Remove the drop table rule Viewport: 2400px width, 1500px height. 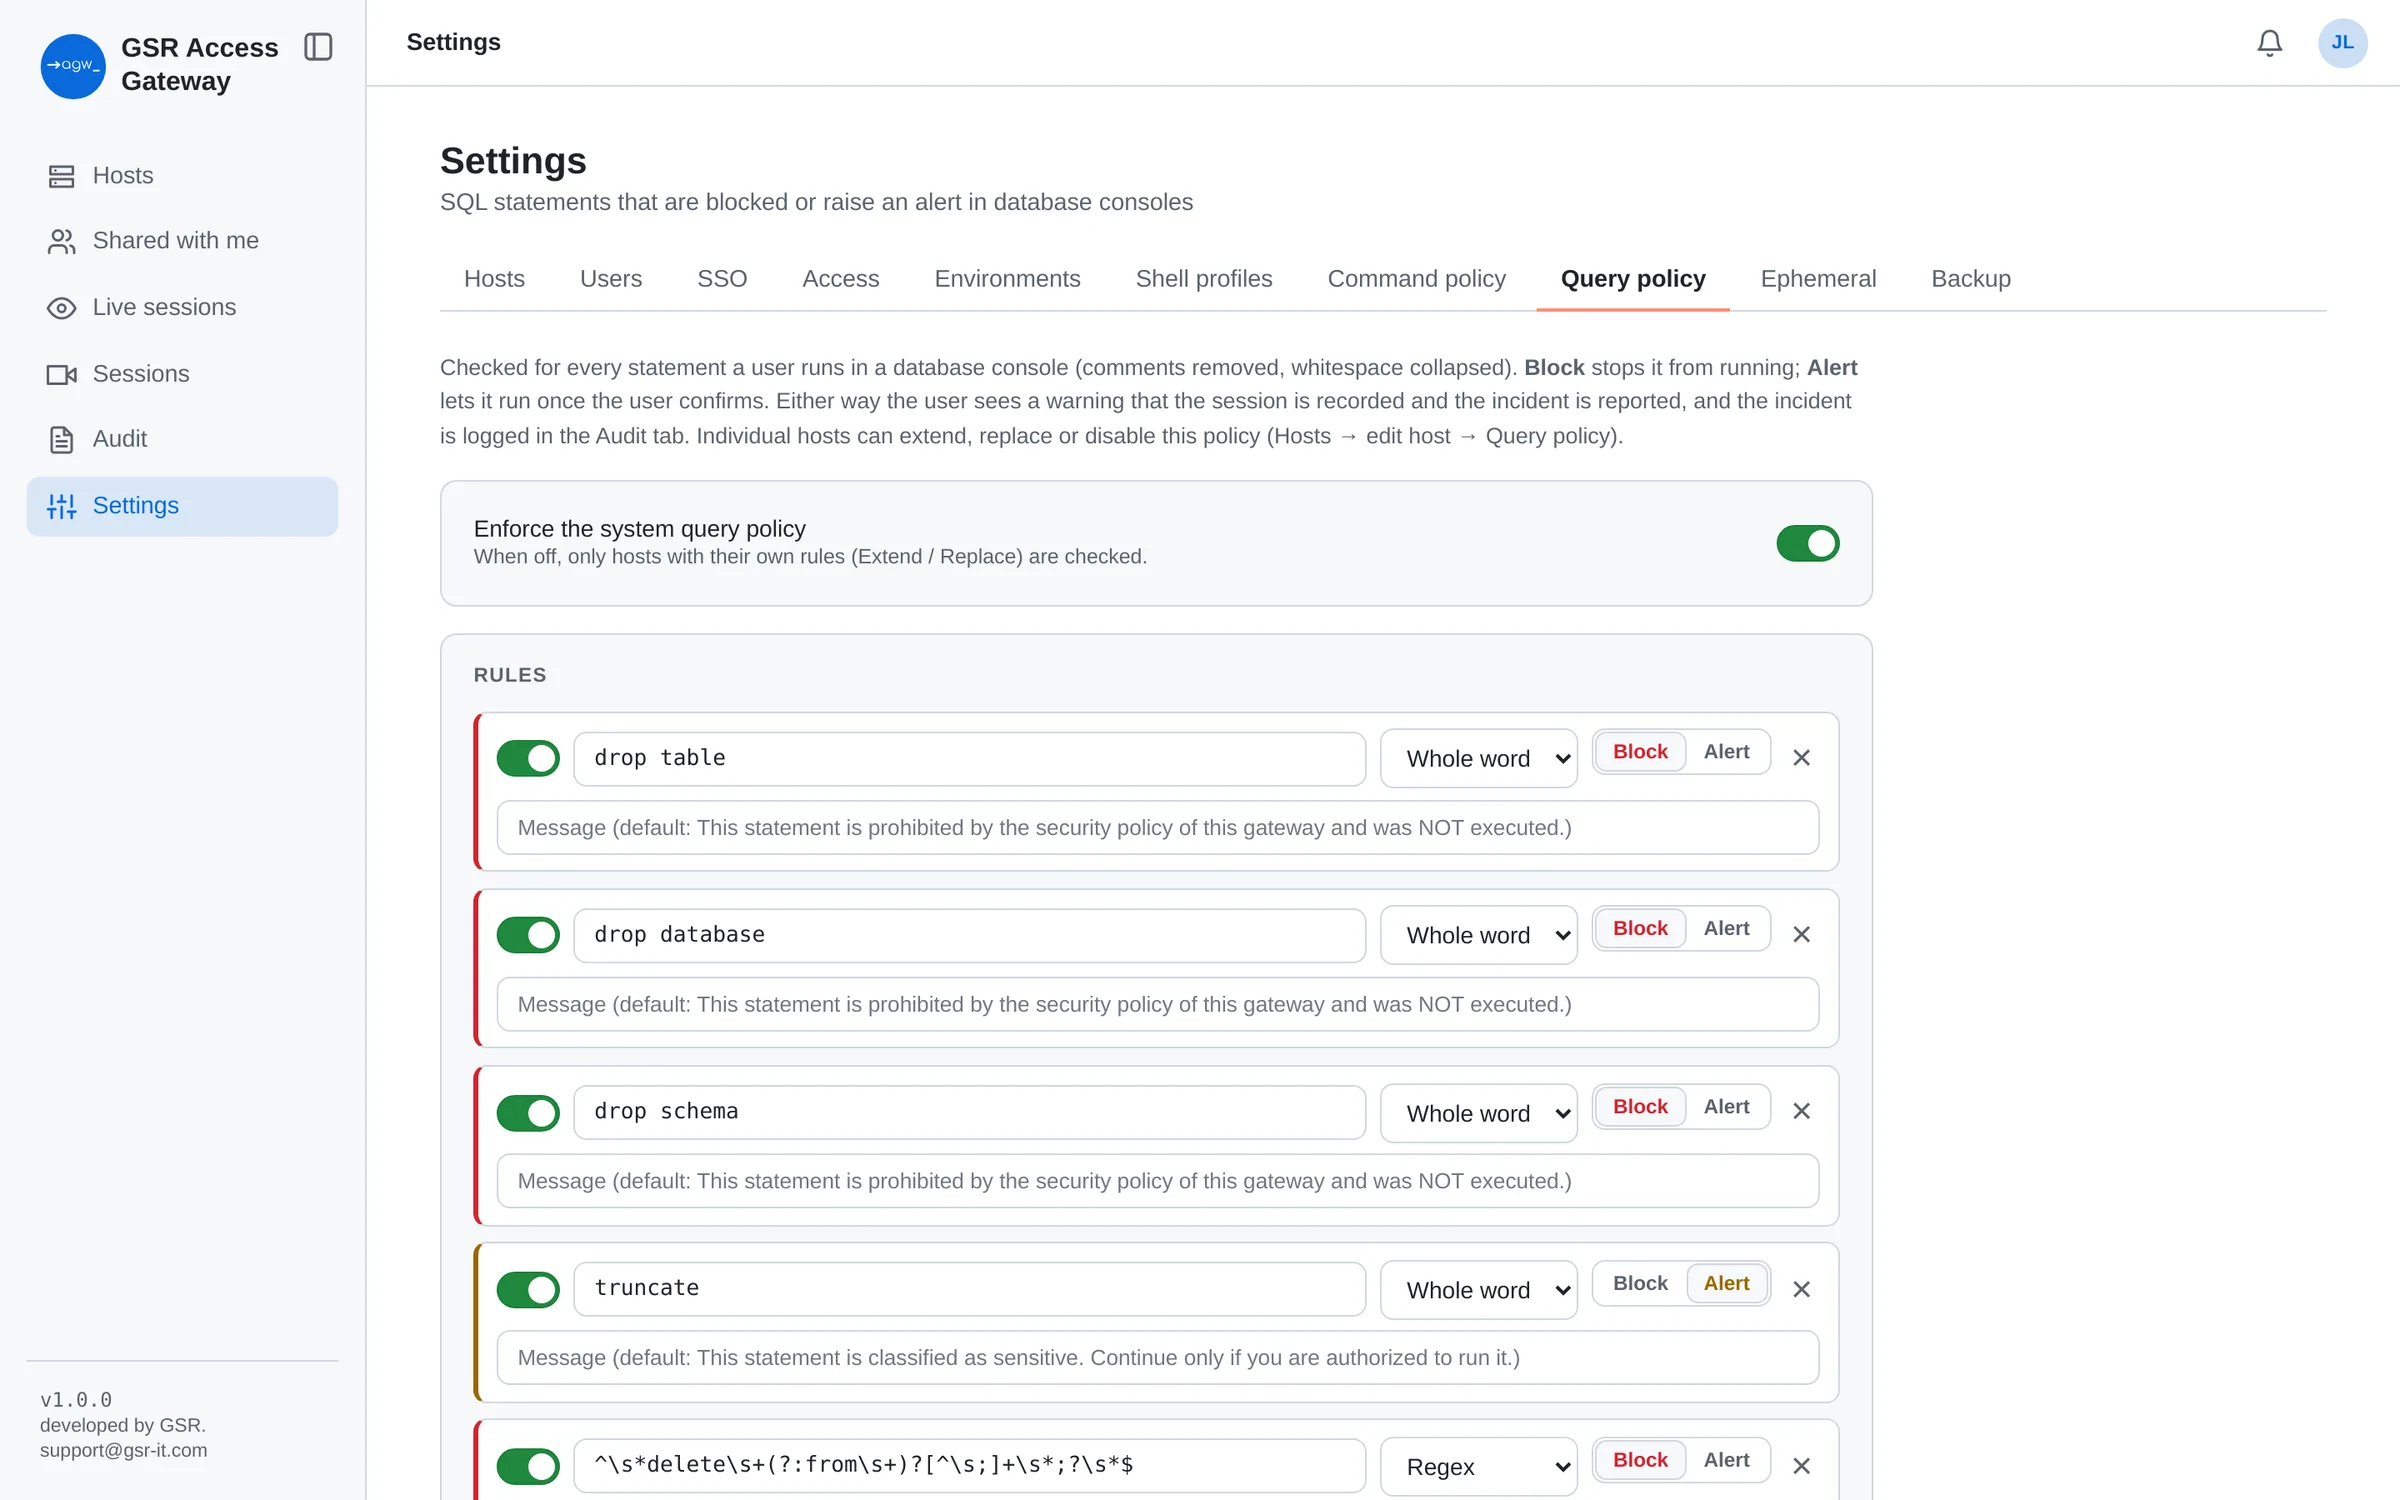pos(1801,758)
